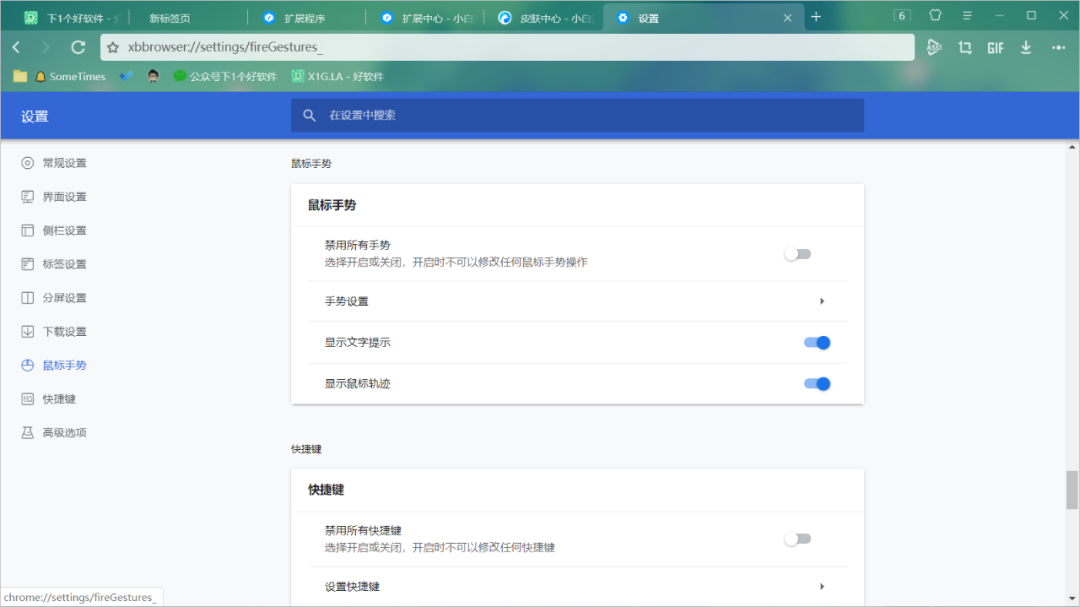Screen dimensions: 1080x607
Task: Open the downloads icon in toolbar
Action: [1026, 47]
